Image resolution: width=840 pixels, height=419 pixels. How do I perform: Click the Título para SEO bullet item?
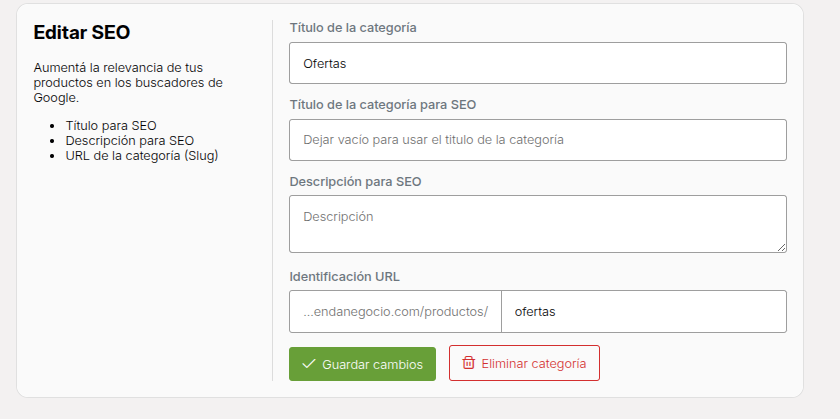111,126
